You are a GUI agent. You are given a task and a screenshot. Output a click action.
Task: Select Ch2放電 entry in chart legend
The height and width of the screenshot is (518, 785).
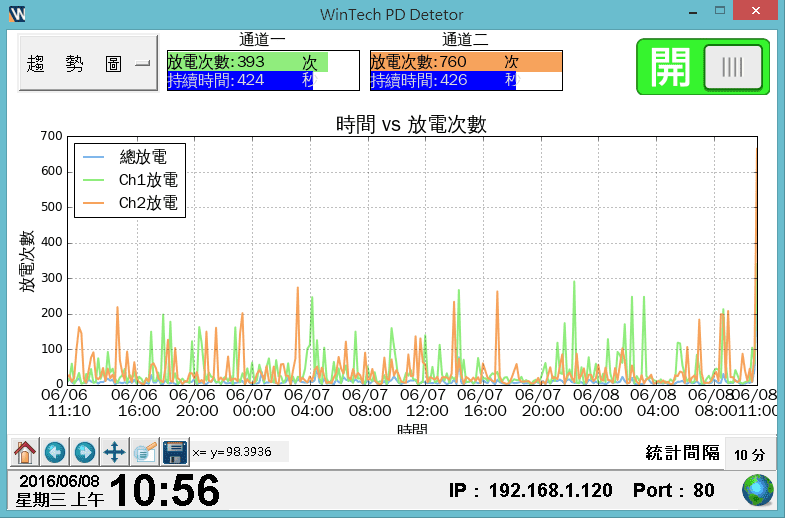[x=146, y=203]
